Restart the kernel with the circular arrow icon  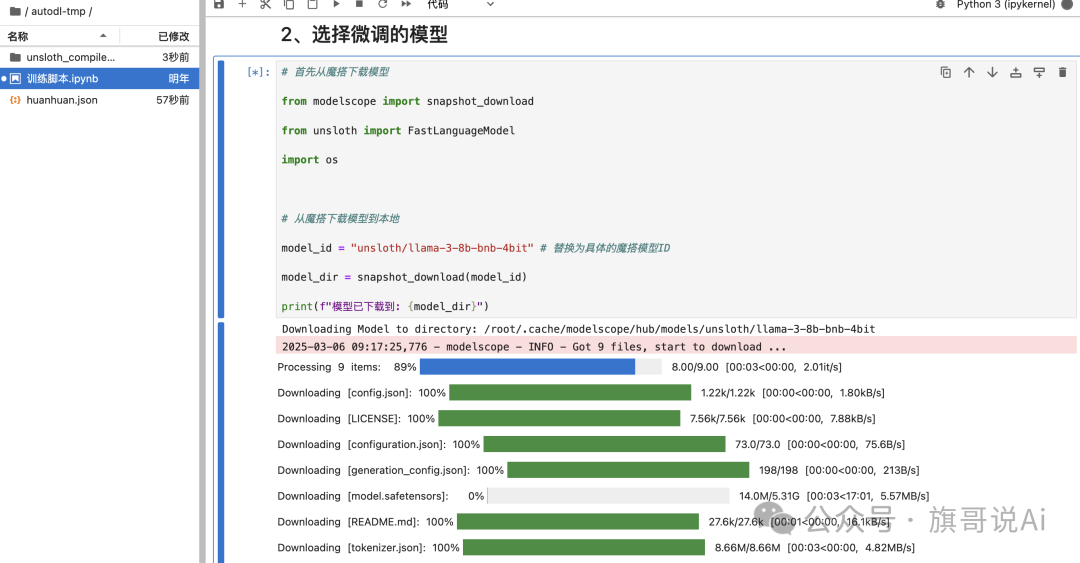tap(382, 4)
